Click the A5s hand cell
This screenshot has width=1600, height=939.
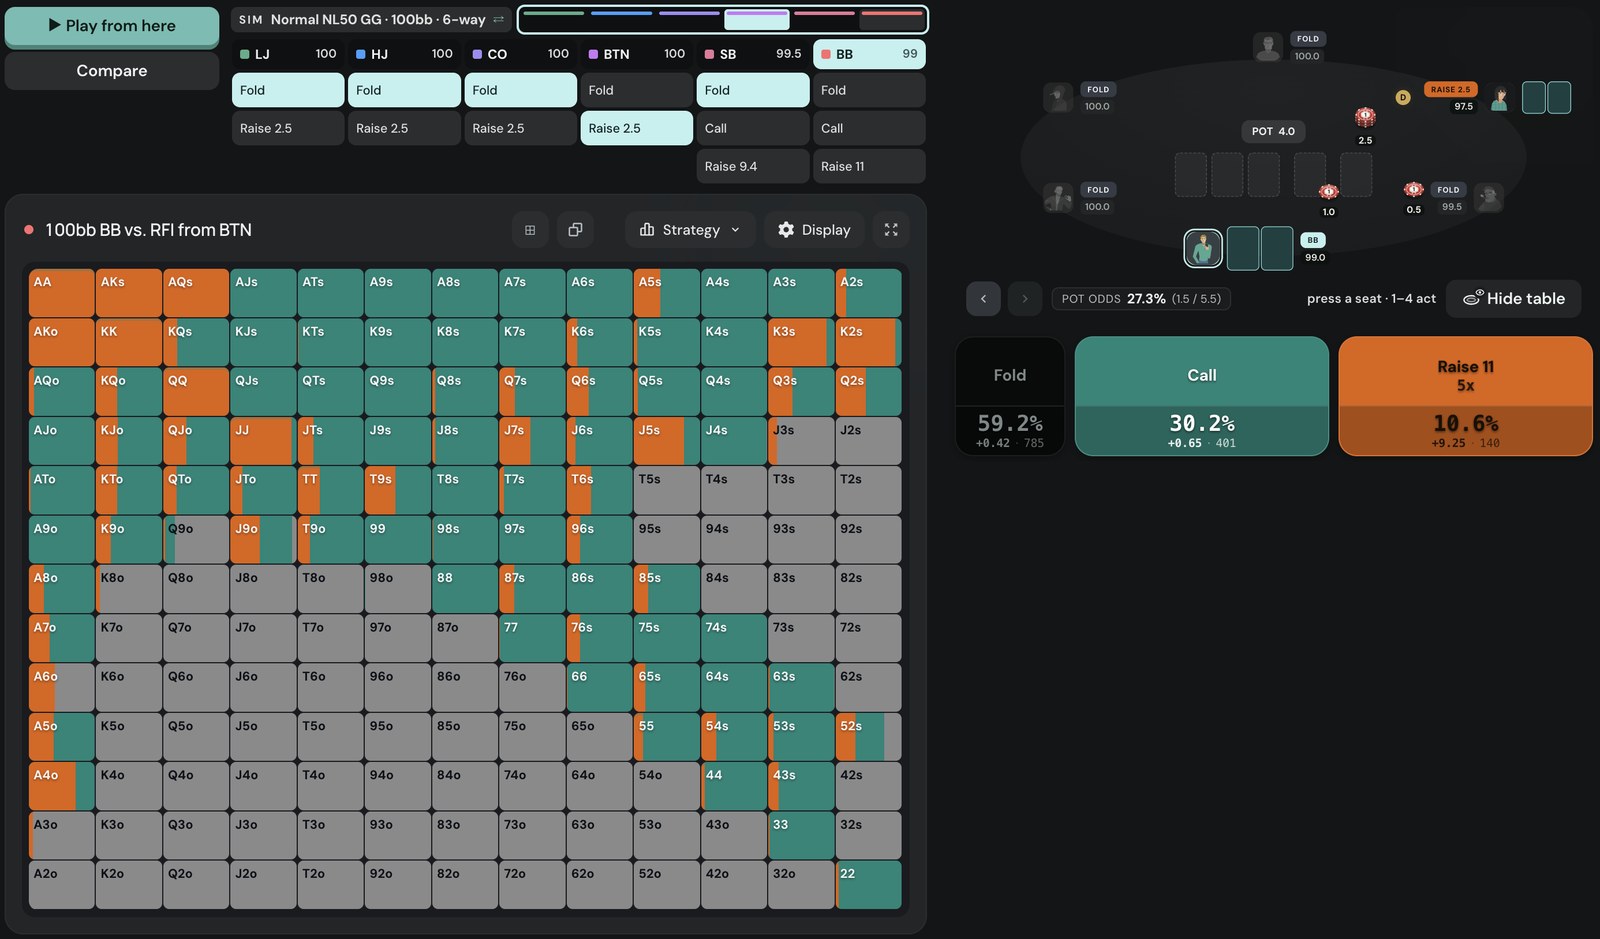(666, 293)
